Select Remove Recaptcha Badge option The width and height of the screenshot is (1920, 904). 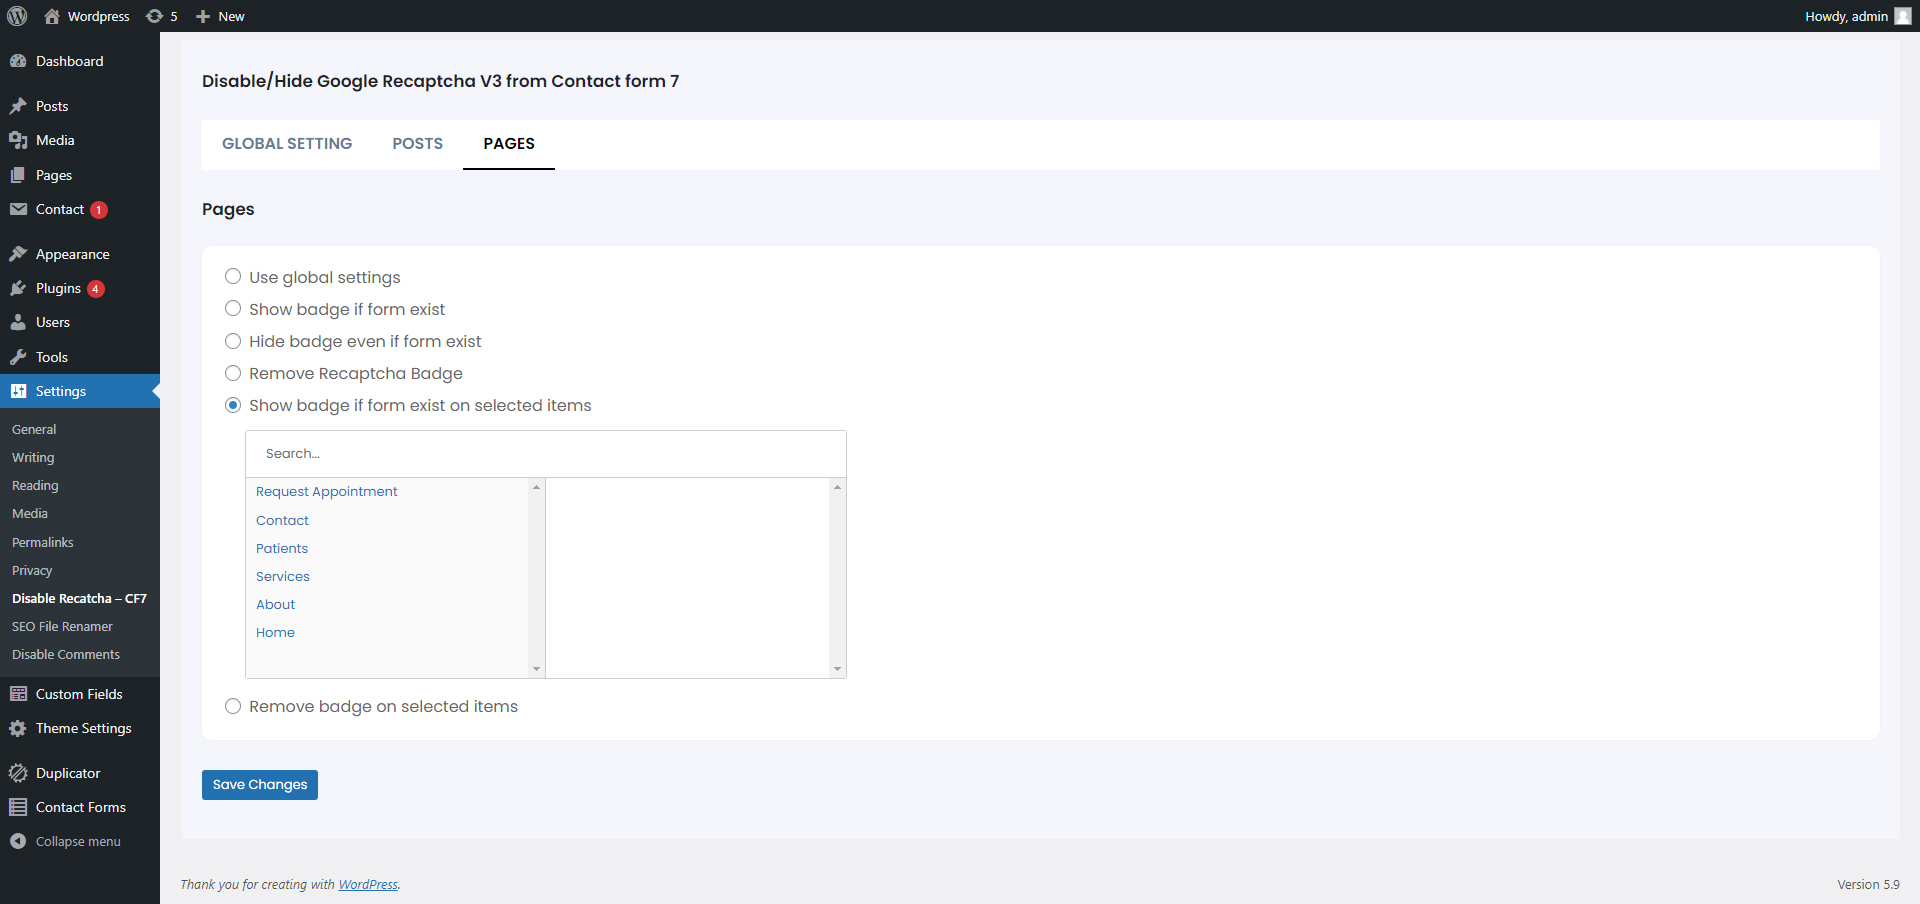pyautogui.click(x=233, y=373)
